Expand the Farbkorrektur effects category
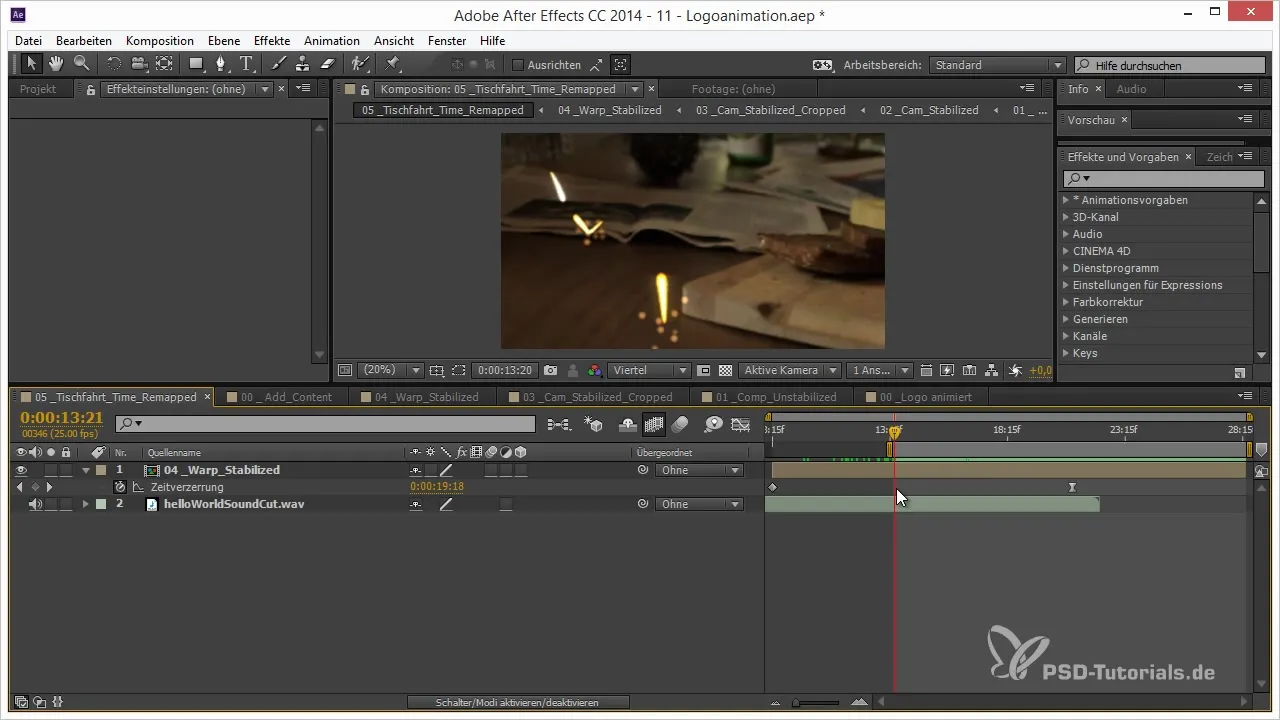Screen dimensions: 1280x720 click(1066, 302)
